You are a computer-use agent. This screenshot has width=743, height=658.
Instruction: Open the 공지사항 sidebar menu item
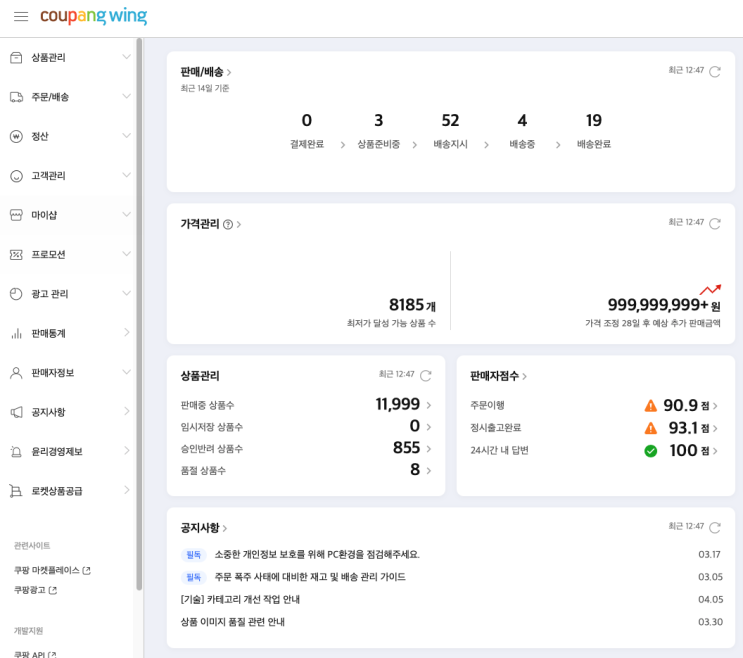[x=68, y=412]
